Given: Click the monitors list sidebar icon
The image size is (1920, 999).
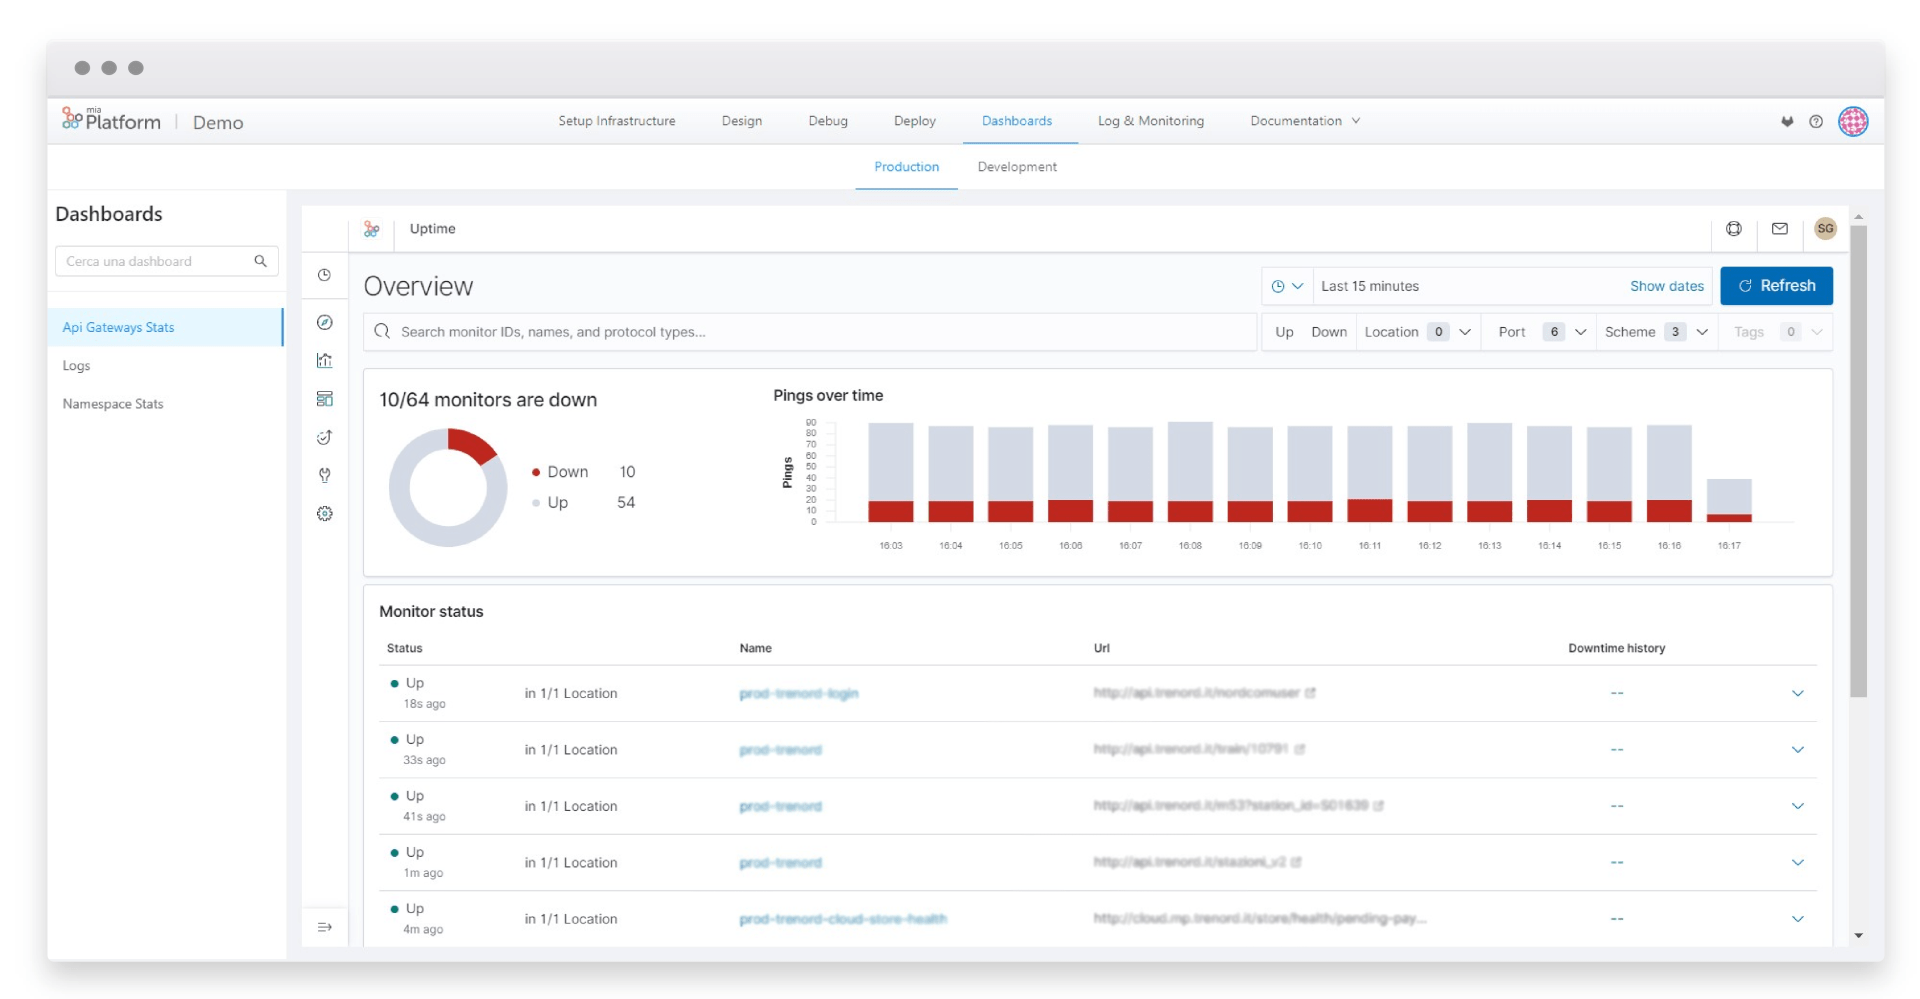Looking at the screenshot, I should [324, 398].
